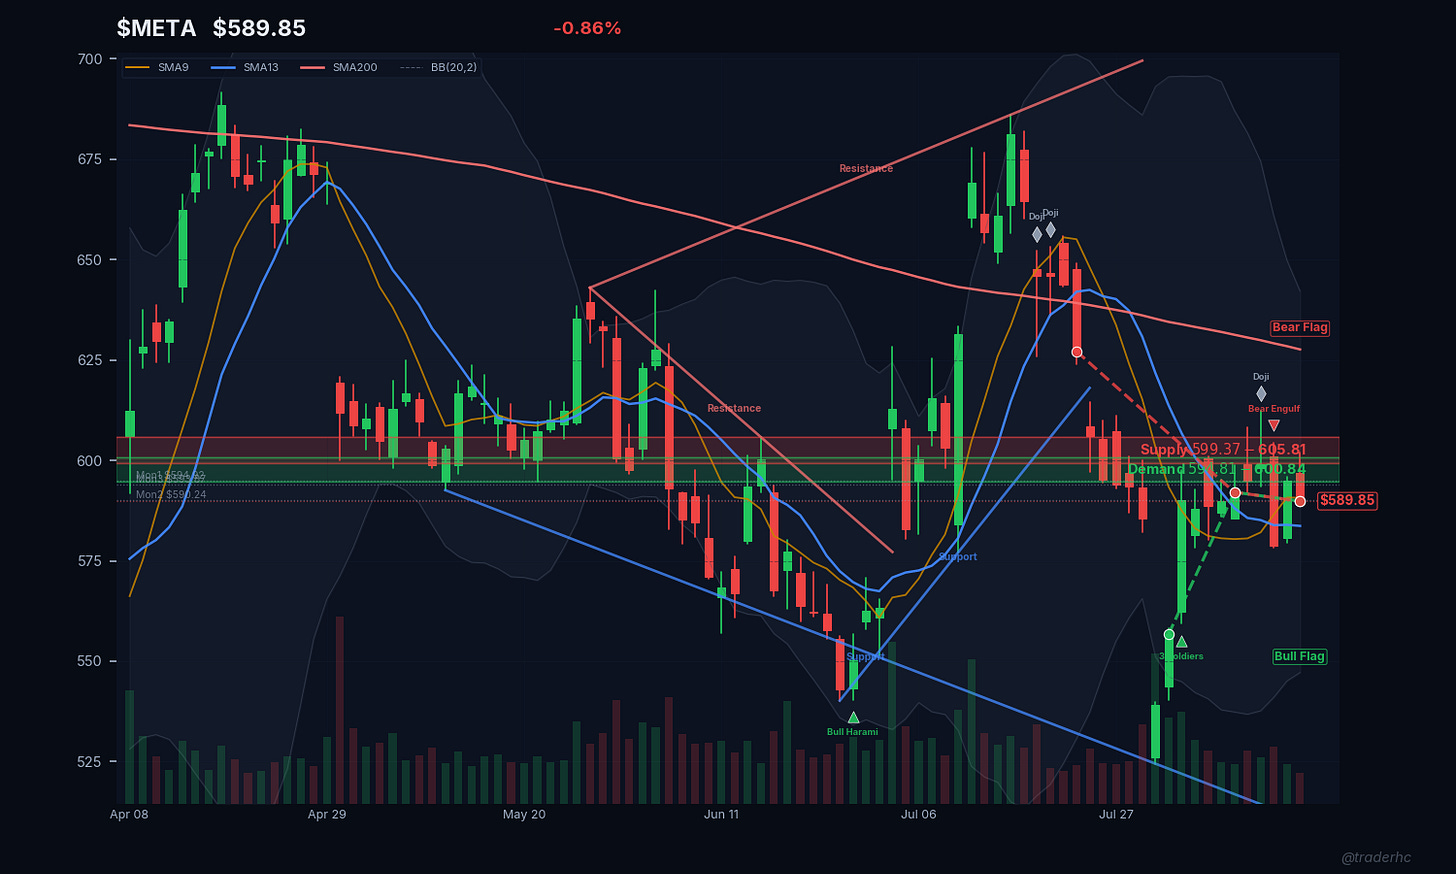This screenshot has height=874, width=1456.
Task: Click the Bull Harami green triangle marker
Action: point(853,717)
